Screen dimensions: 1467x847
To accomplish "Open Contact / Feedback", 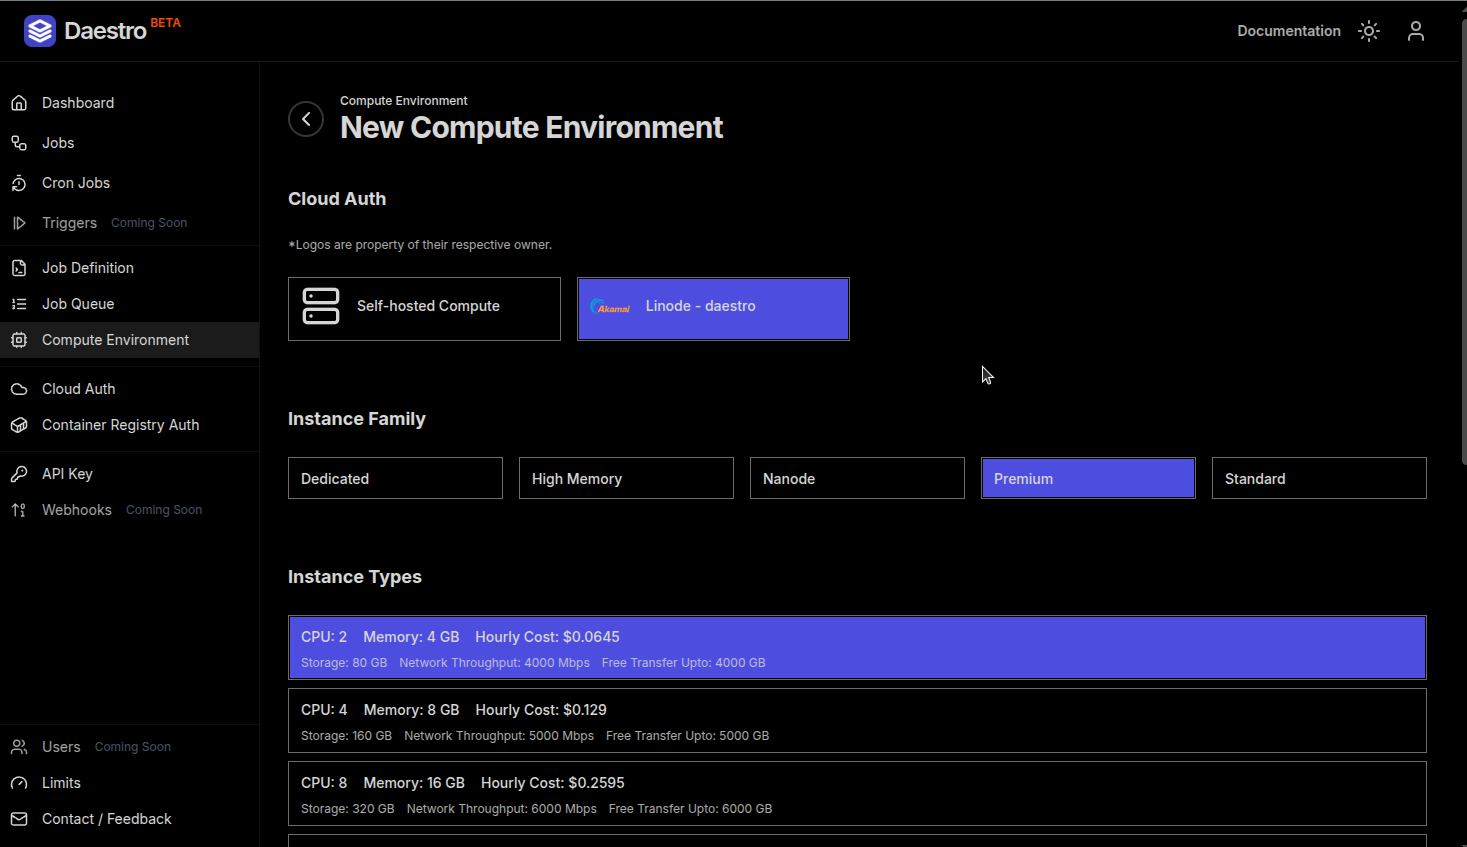I will point(106,818).
